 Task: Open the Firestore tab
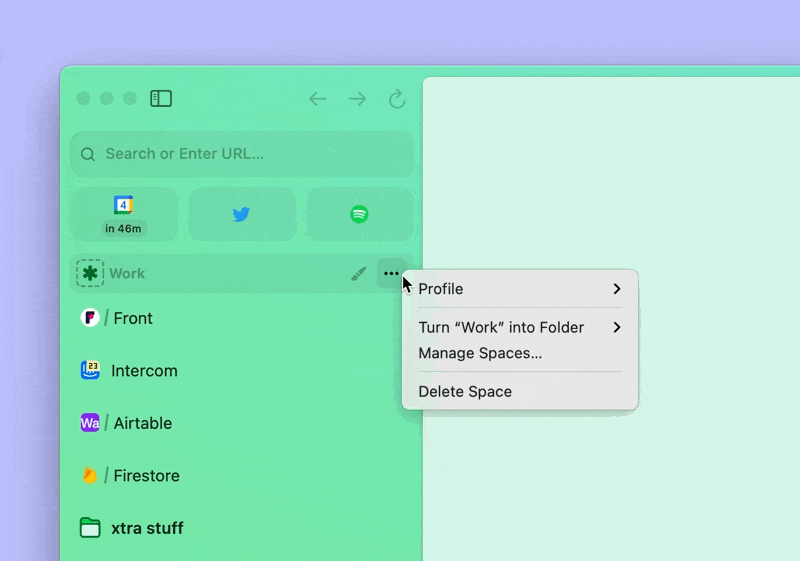(242, 475)
